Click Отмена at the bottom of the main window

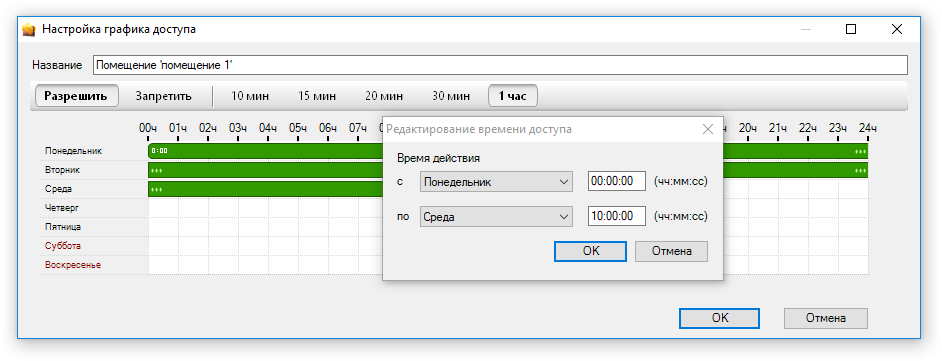tap(825, 318)
